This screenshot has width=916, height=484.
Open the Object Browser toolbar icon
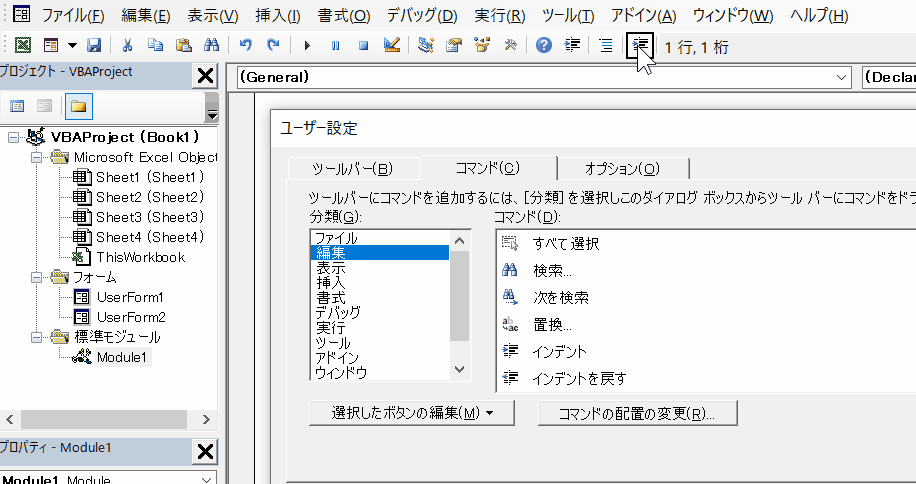482,45
